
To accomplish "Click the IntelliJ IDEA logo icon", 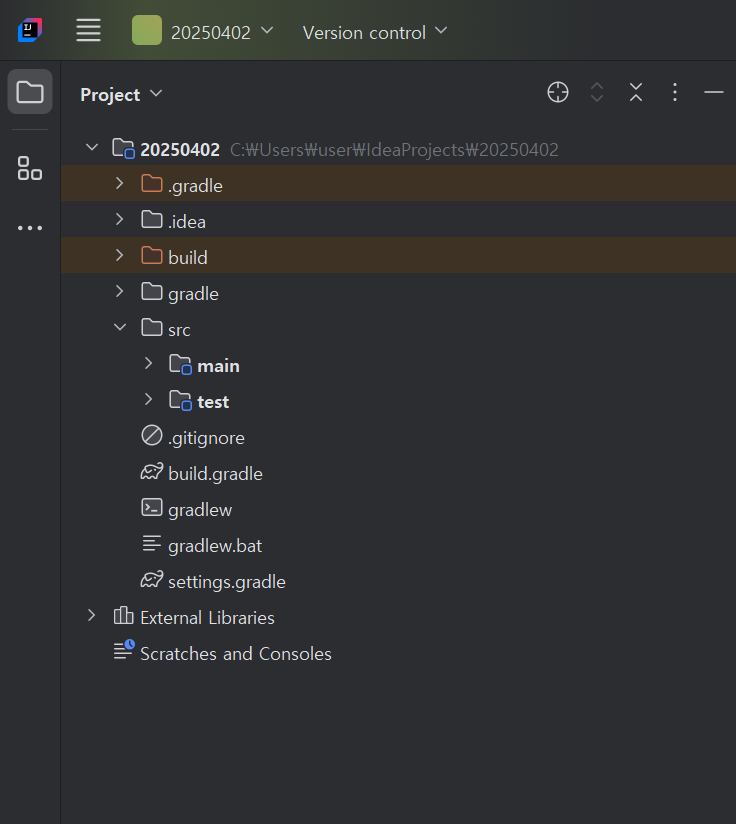I will 30,31.
